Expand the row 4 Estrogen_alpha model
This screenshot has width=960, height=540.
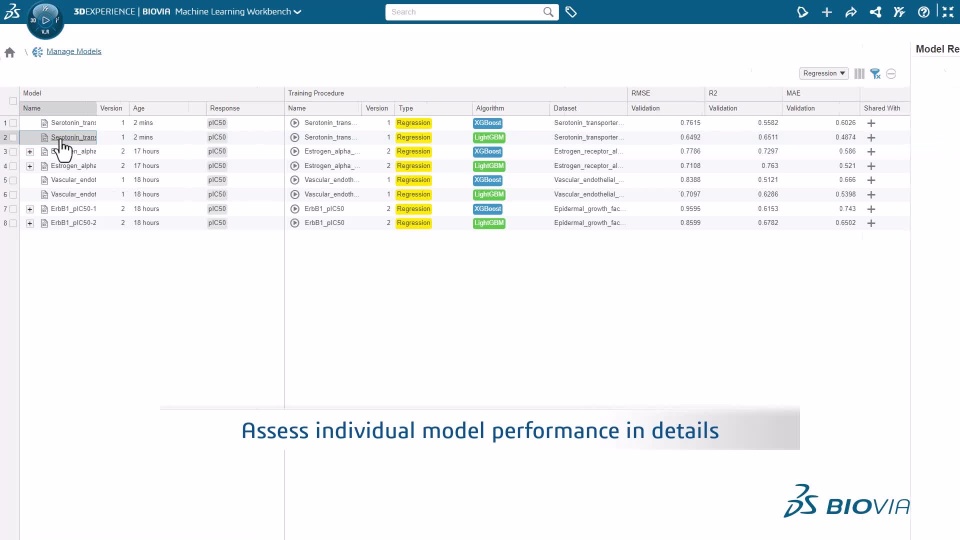tap(29, 166)
